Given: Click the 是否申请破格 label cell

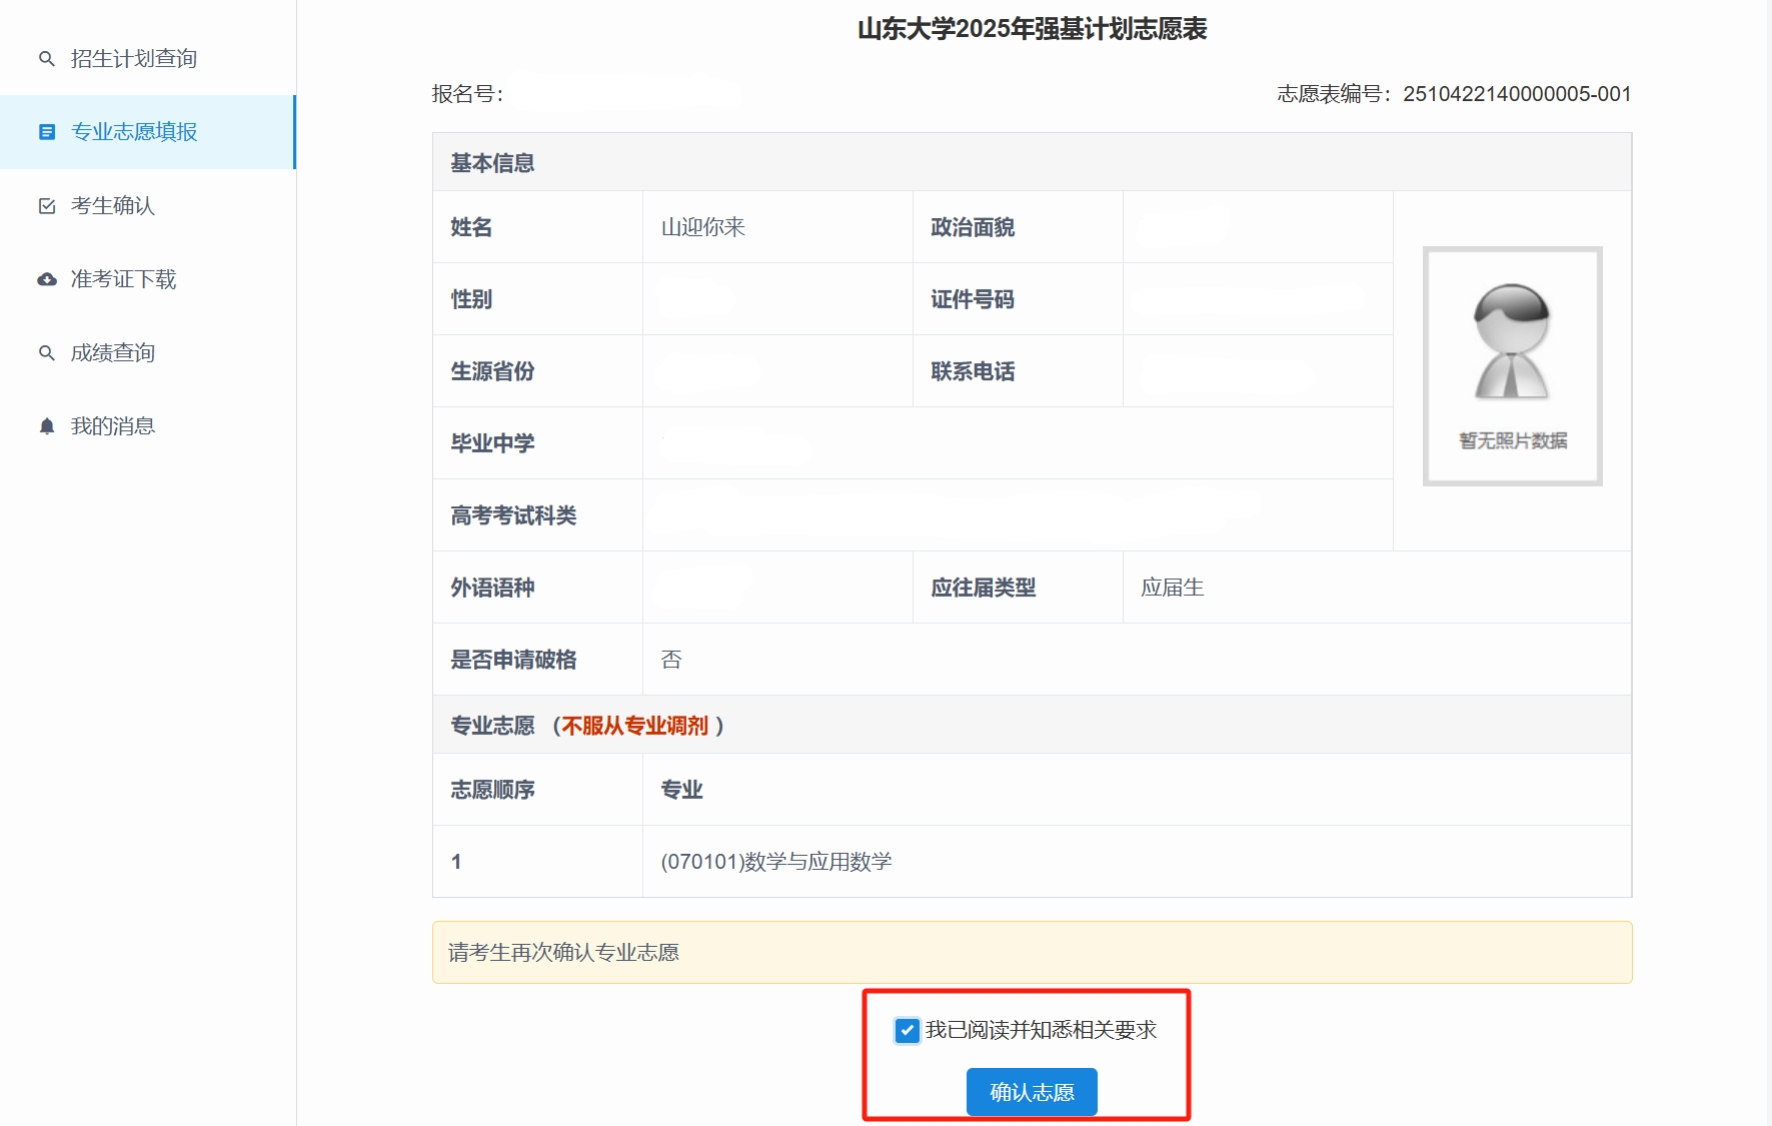Looking at the screenshot, I should coord(538,659).
